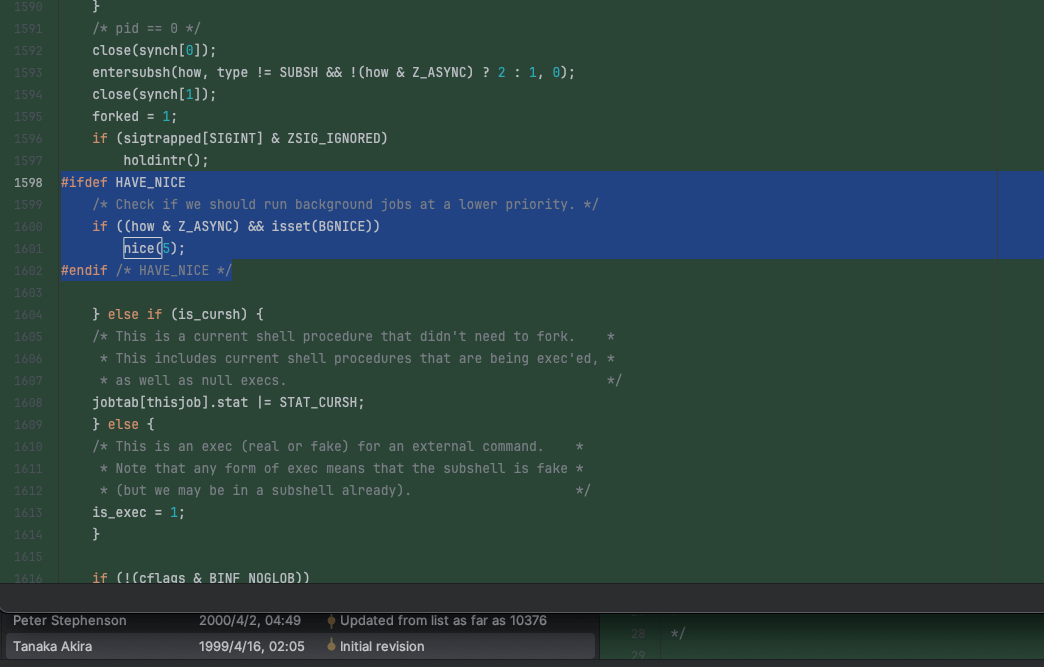Click line number 1604 in the gutter
The width and height of the screenshot is (1044, 667).
click(28, 314)
